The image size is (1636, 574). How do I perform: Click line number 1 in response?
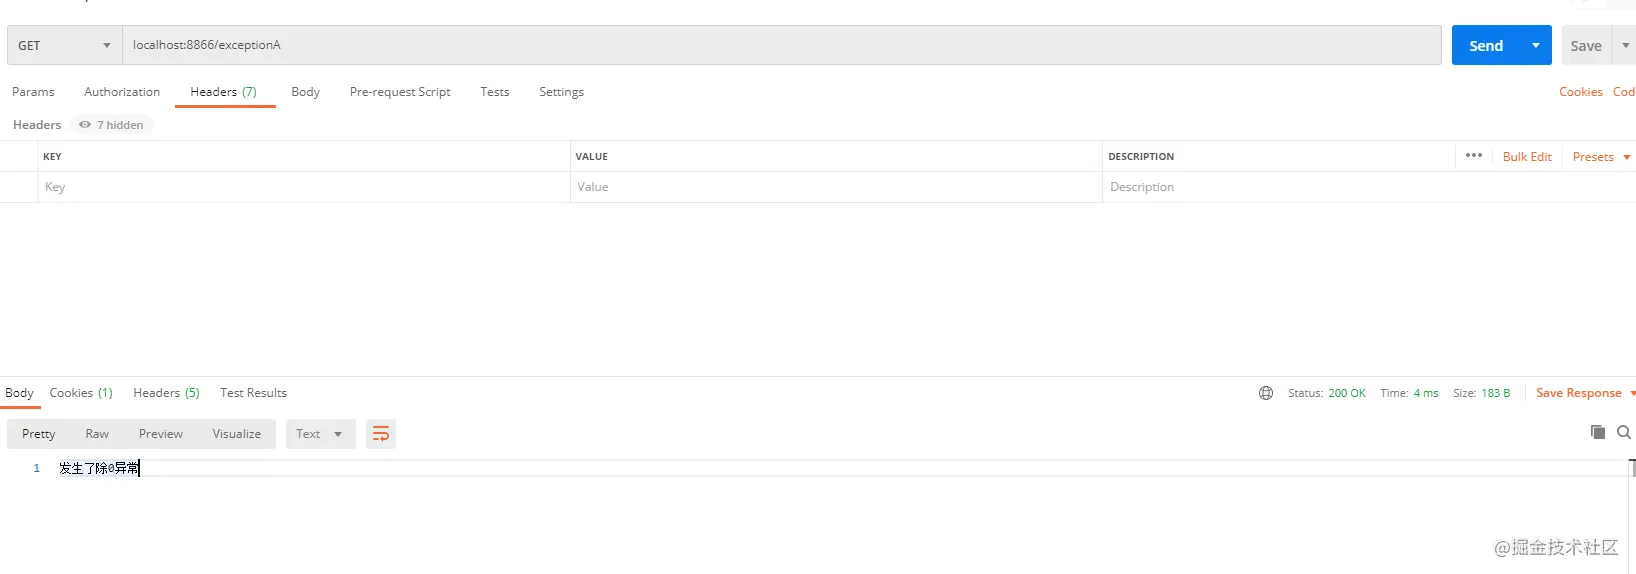(x=37, y=468)
